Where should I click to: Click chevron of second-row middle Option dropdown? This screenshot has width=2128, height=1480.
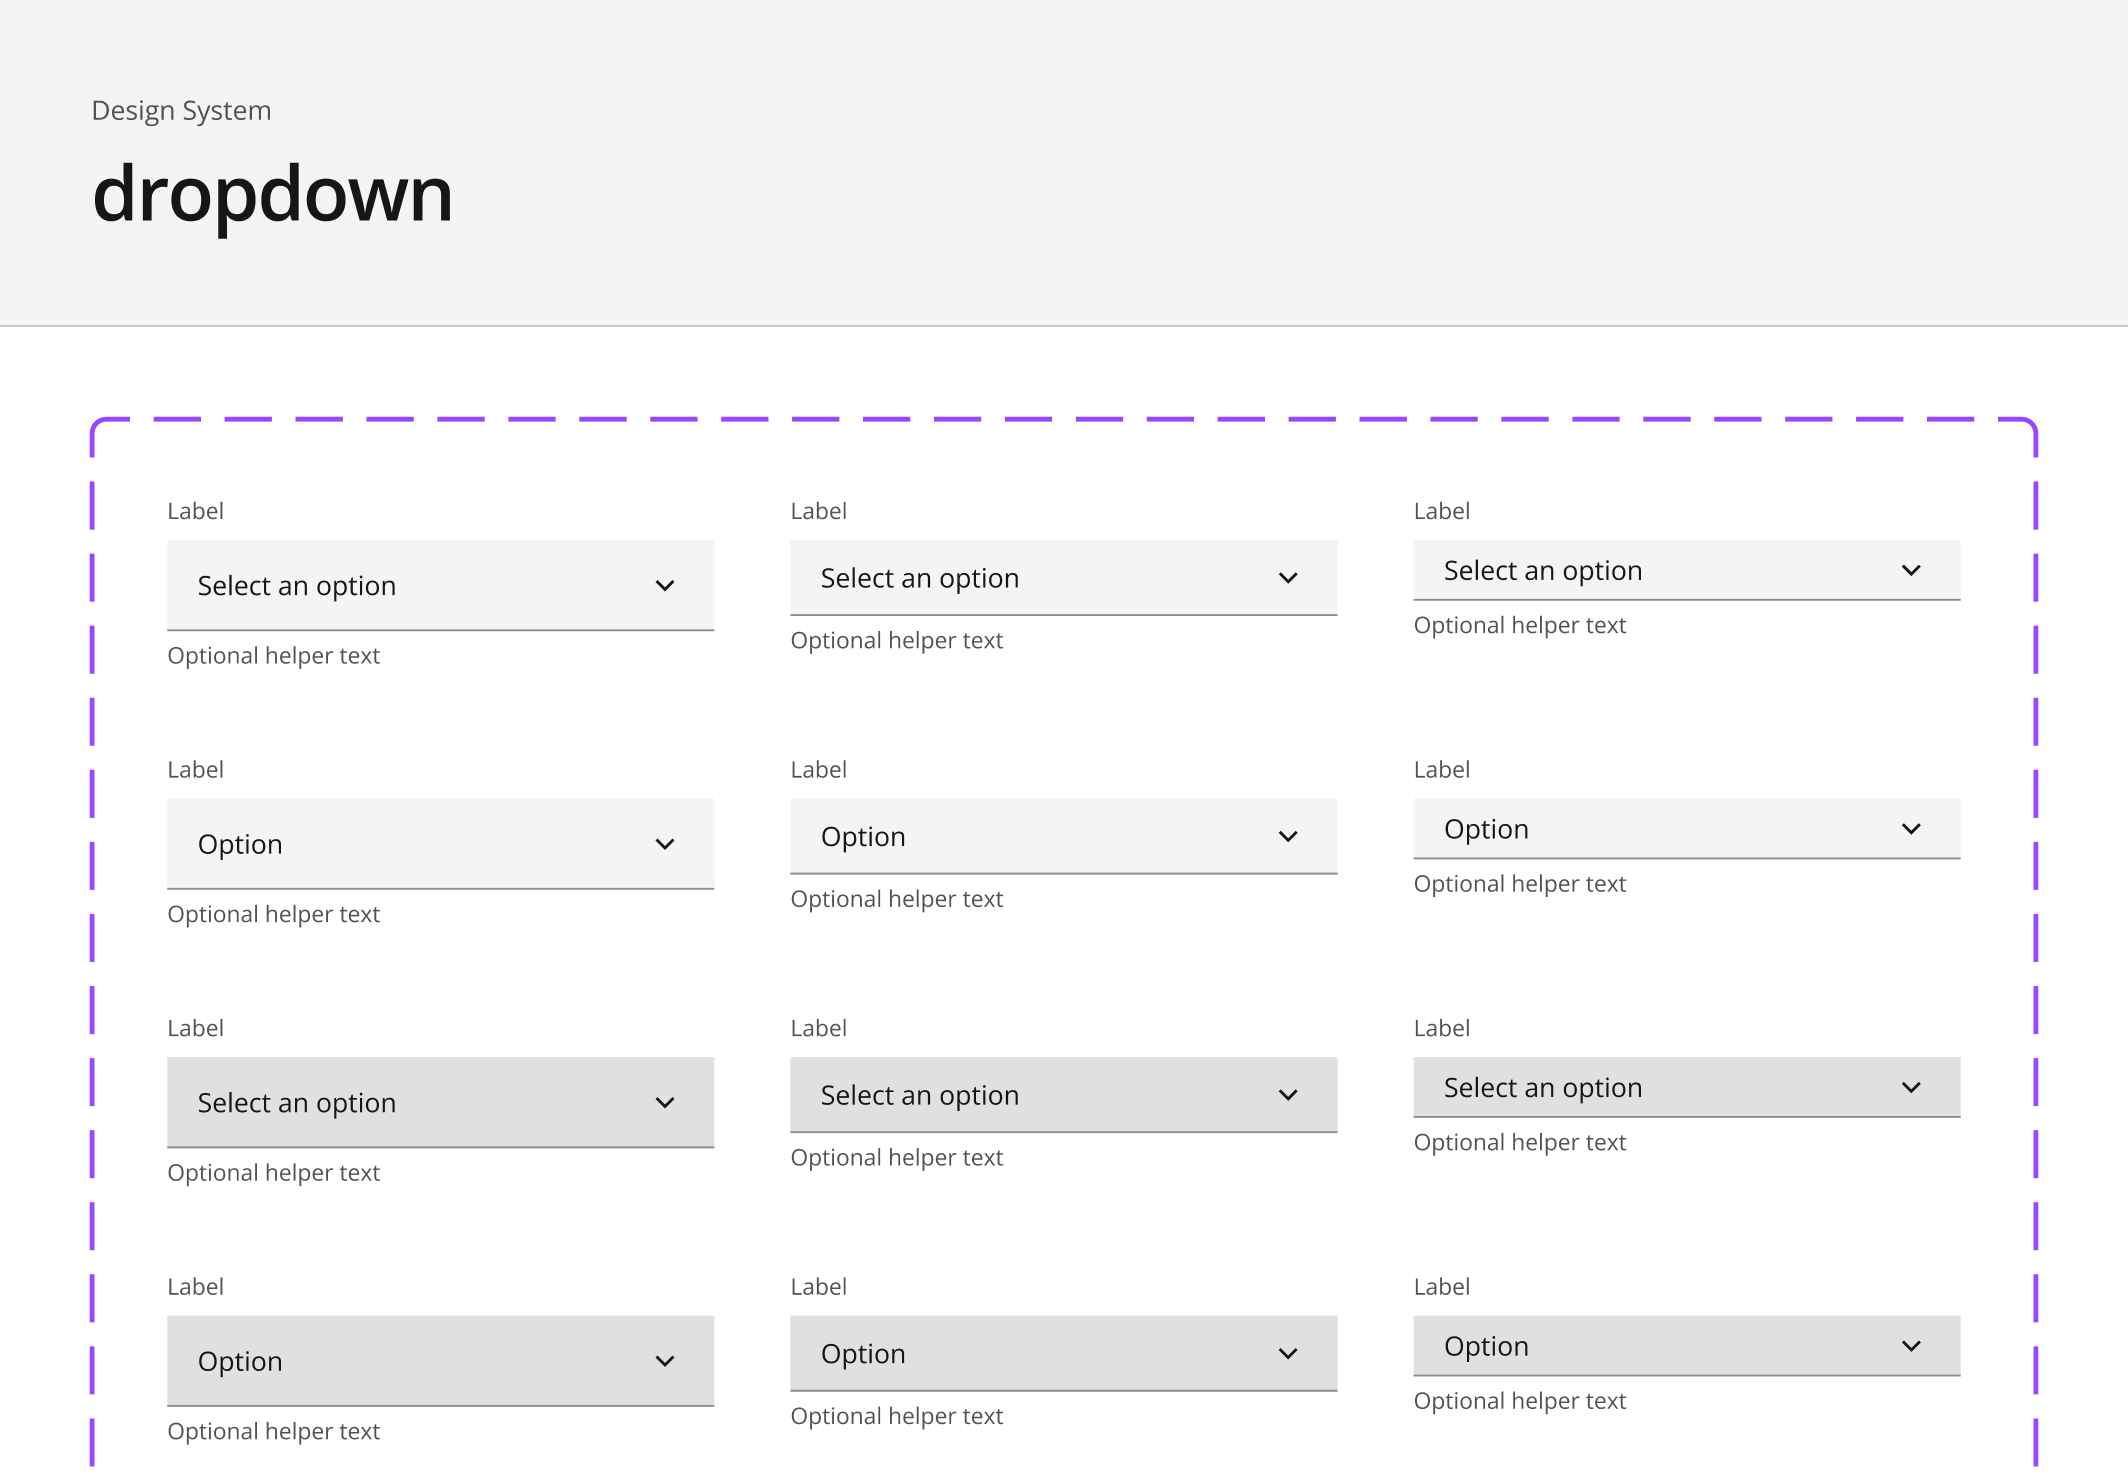(x=1288, y=837)
